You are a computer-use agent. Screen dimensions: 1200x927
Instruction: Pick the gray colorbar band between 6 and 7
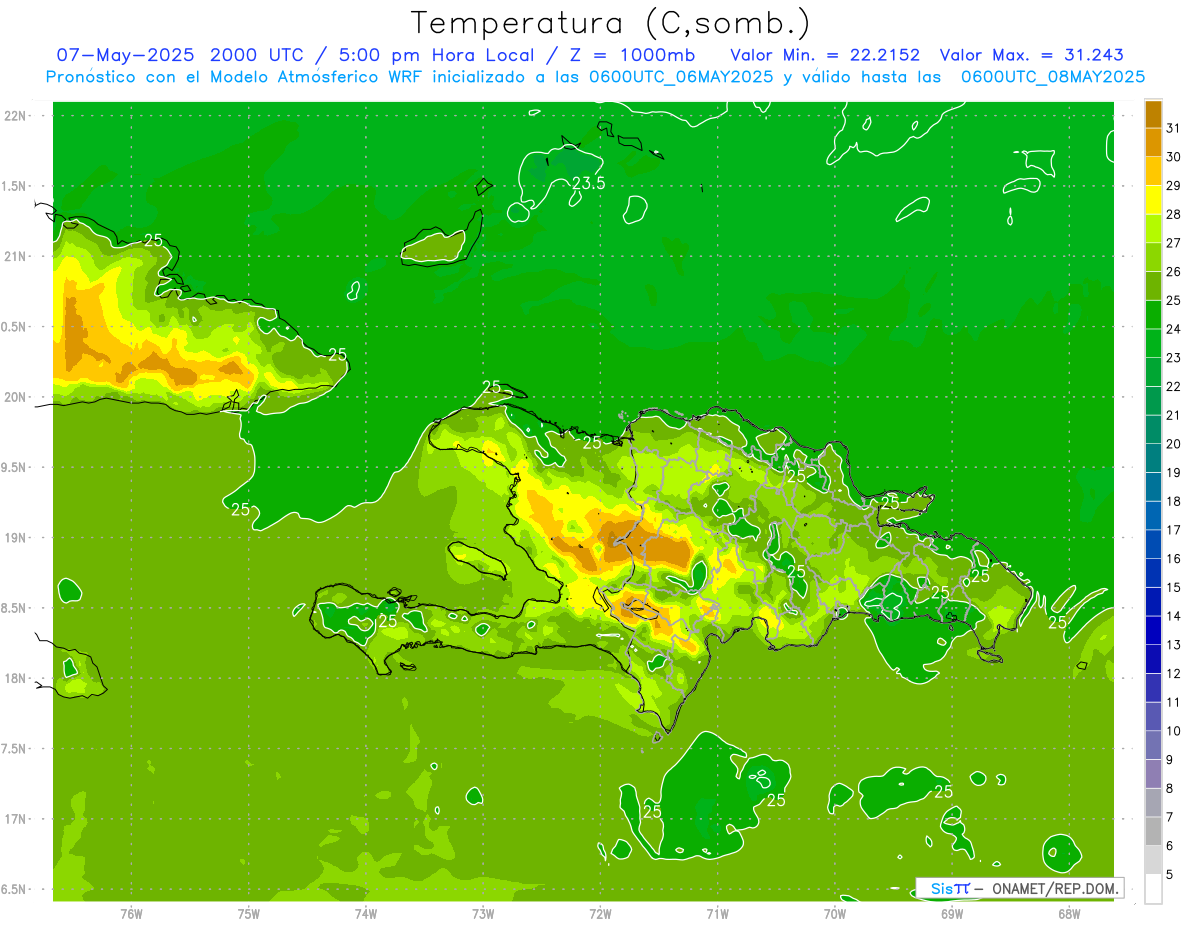1153,831
